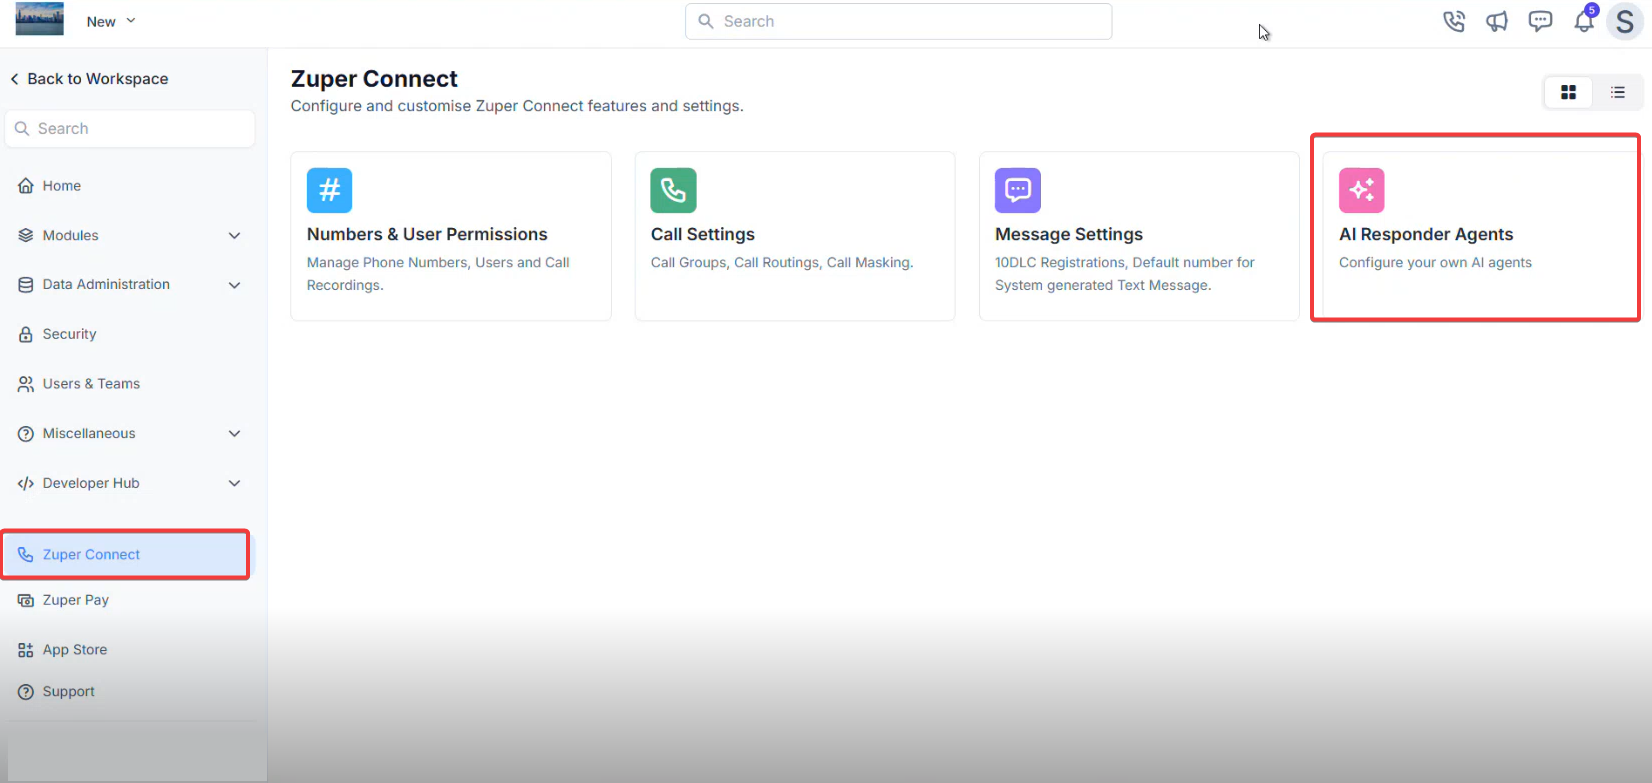Screen dimensions: 1652x783
Task: Click the Developer Hub code icon
Action: (26, 483)
